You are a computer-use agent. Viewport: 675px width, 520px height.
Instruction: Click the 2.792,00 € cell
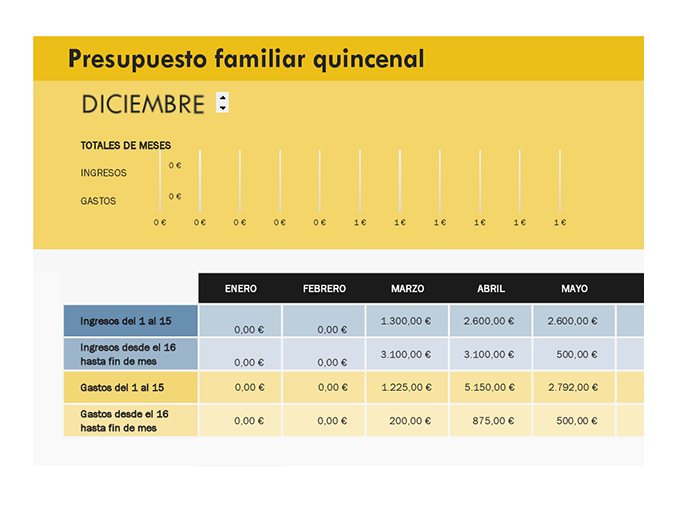point(574,387)
